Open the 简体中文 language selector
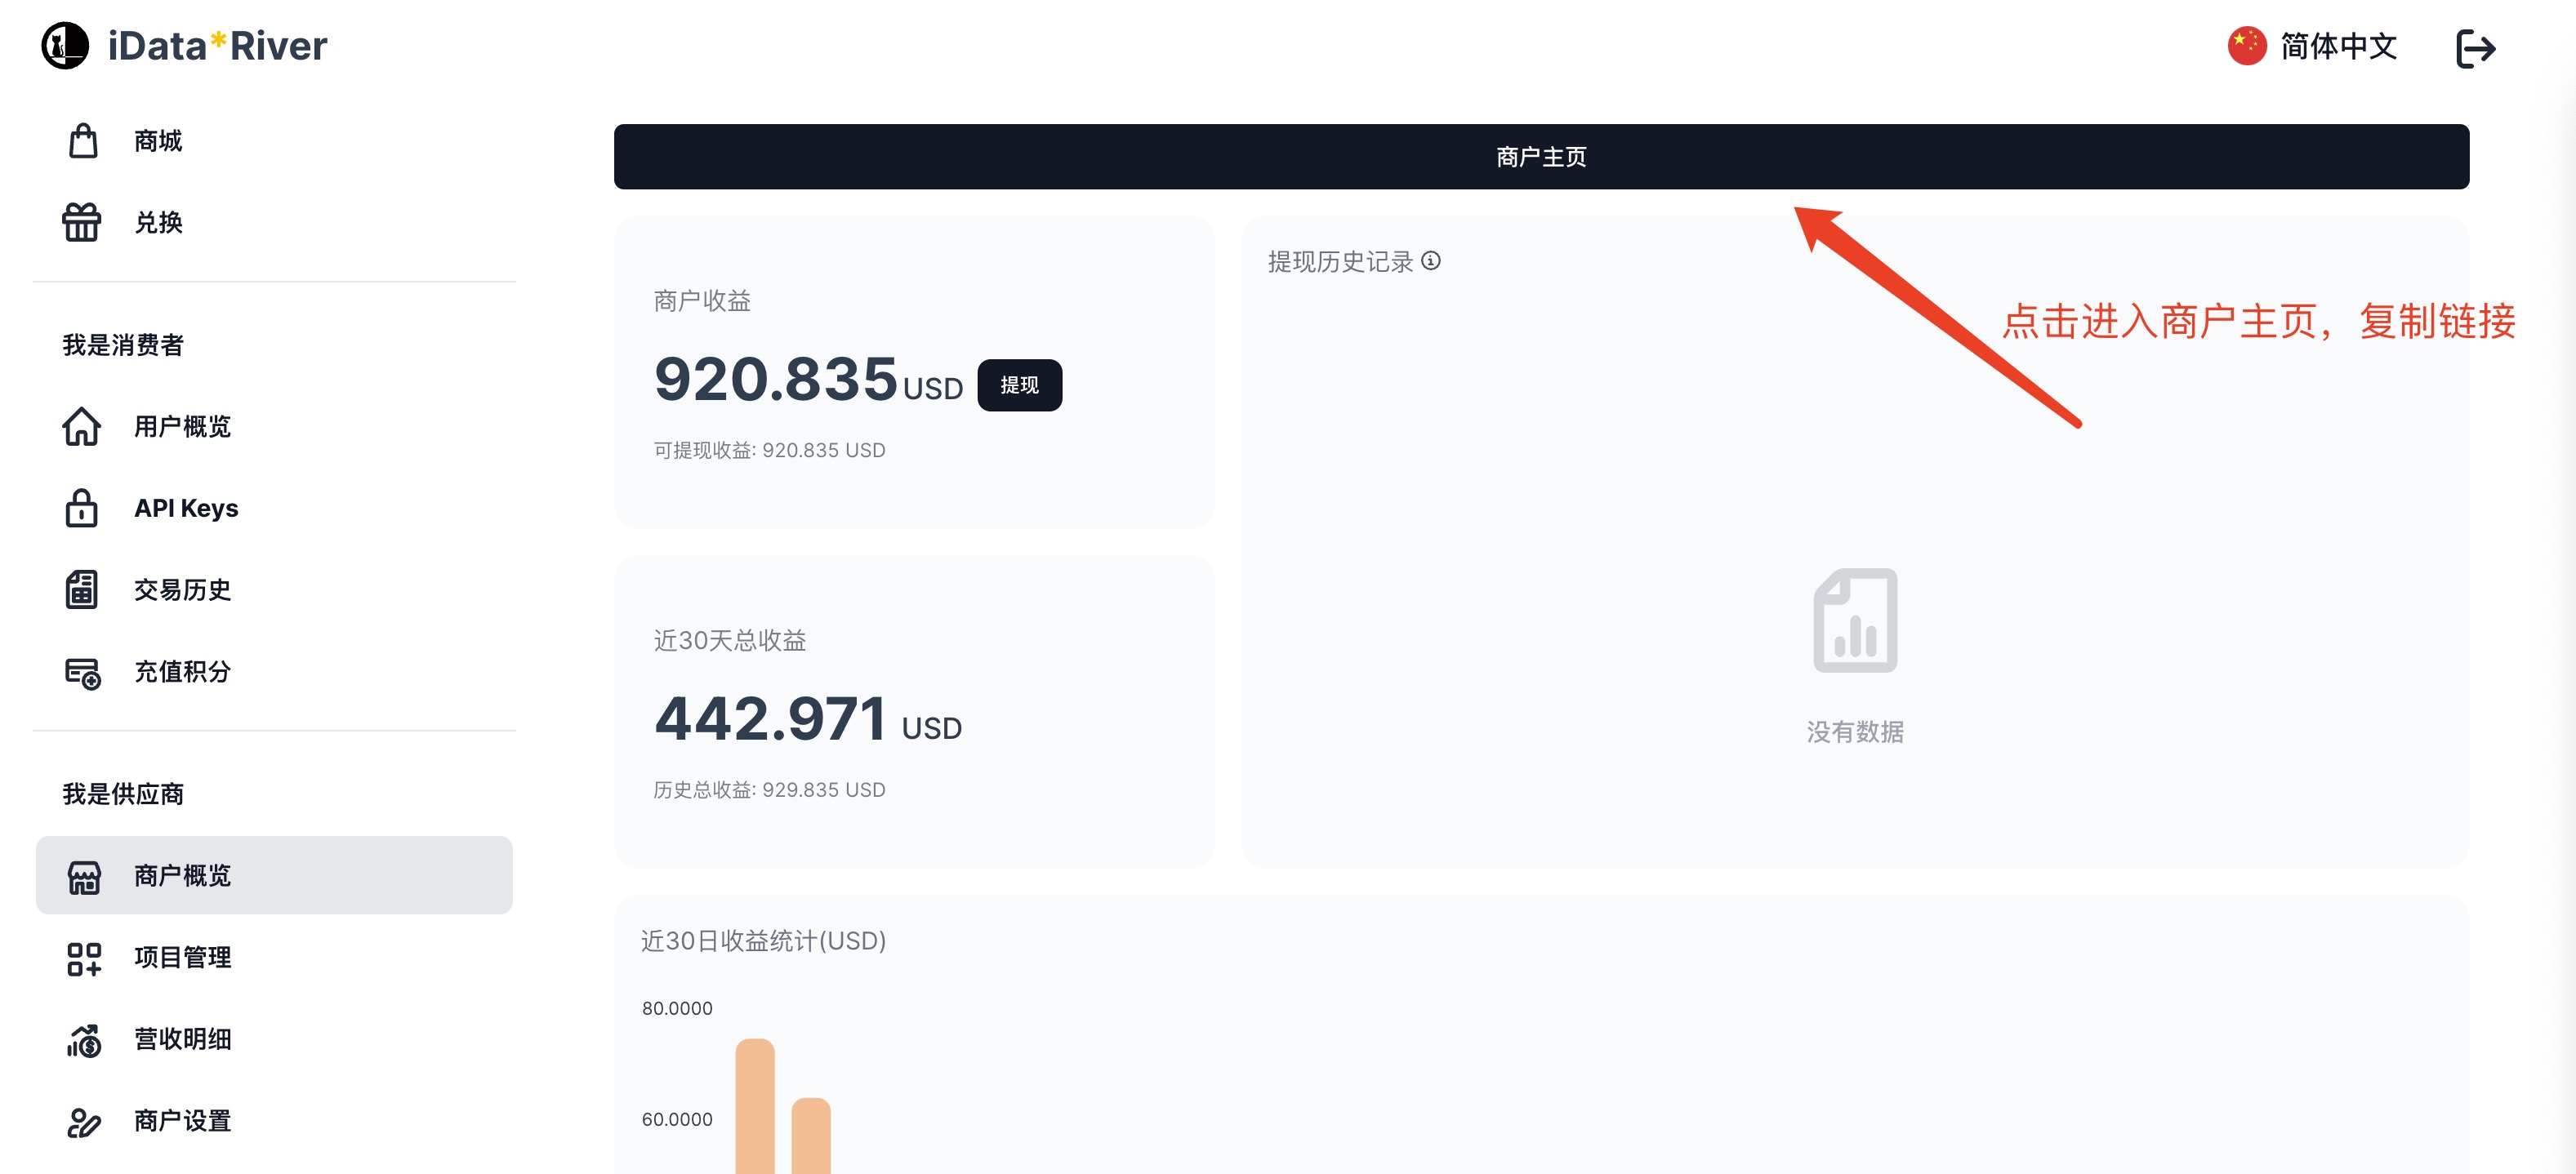2576x1174 pixels. (2312, 46)
